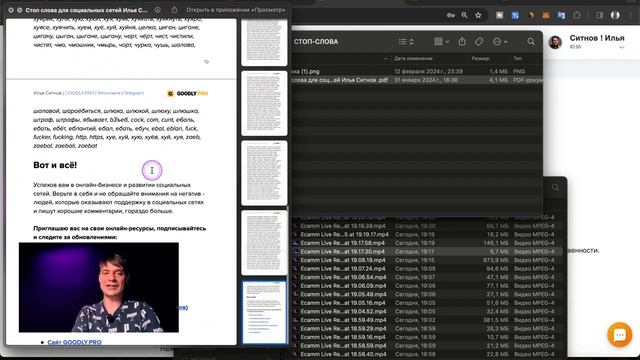The width and height of the screenshot is (640, 360).
Task: Click the blue grid extension icon in the browser toolbar
Action: pyautogui.click(x=515, y=16)
